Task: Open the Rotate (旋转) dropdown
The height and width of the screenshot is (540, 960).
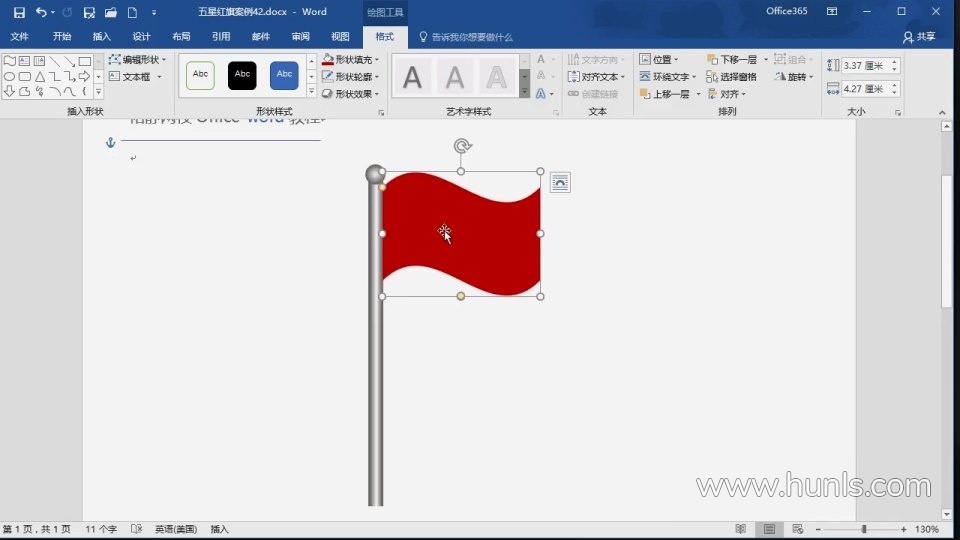Action: point(793,77)
